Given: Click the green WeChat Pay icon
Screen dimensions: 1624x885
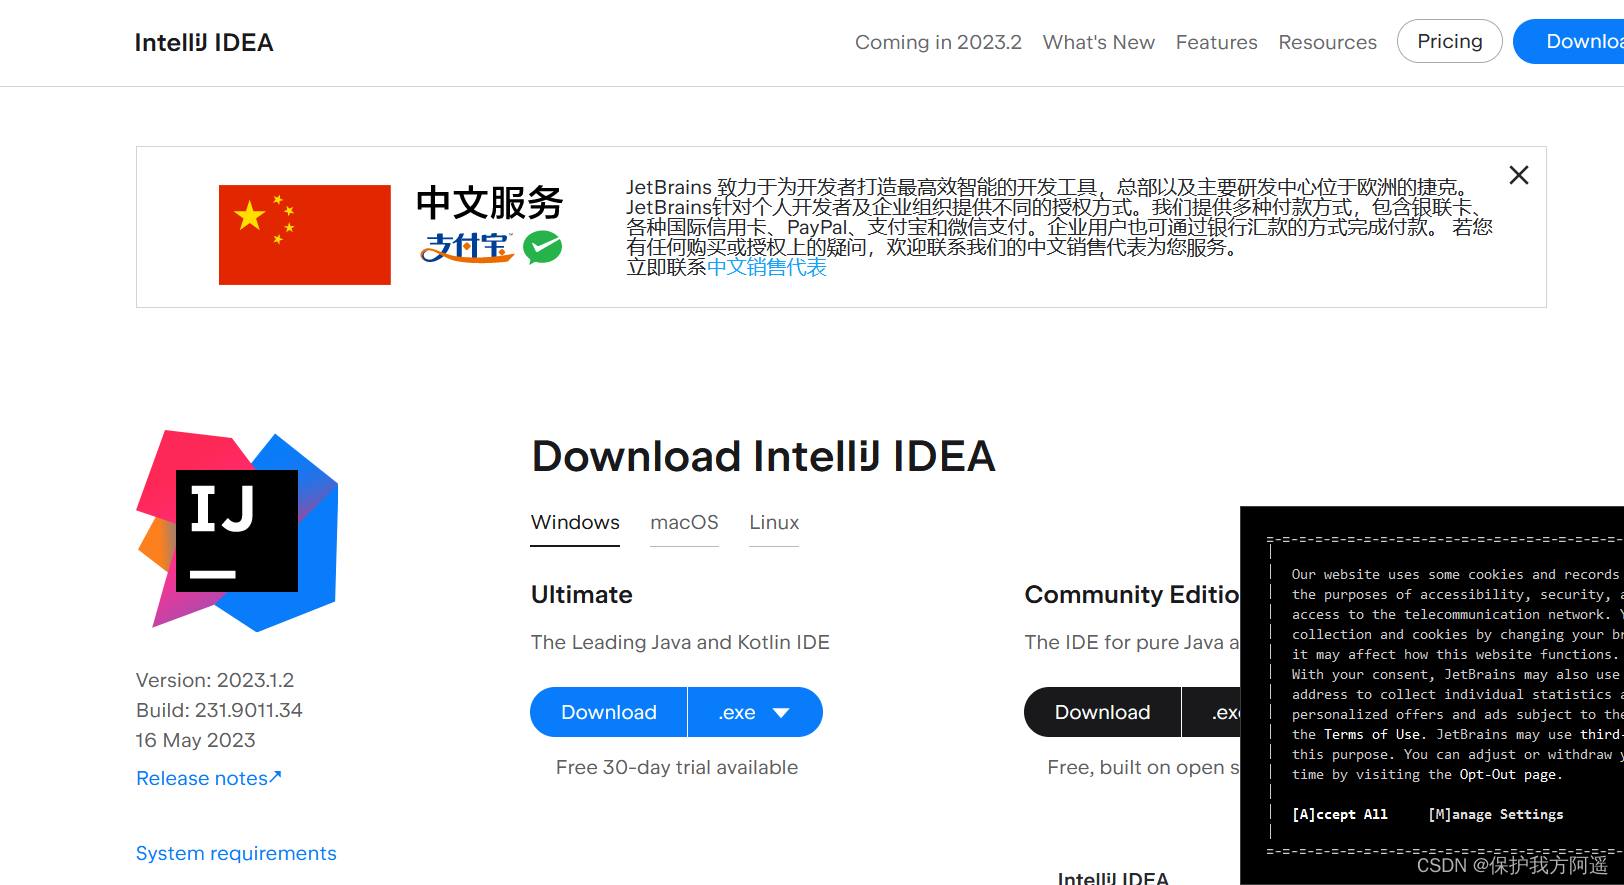Looking at the screenshot, I should pyautogui.click(x=543, y=247).
